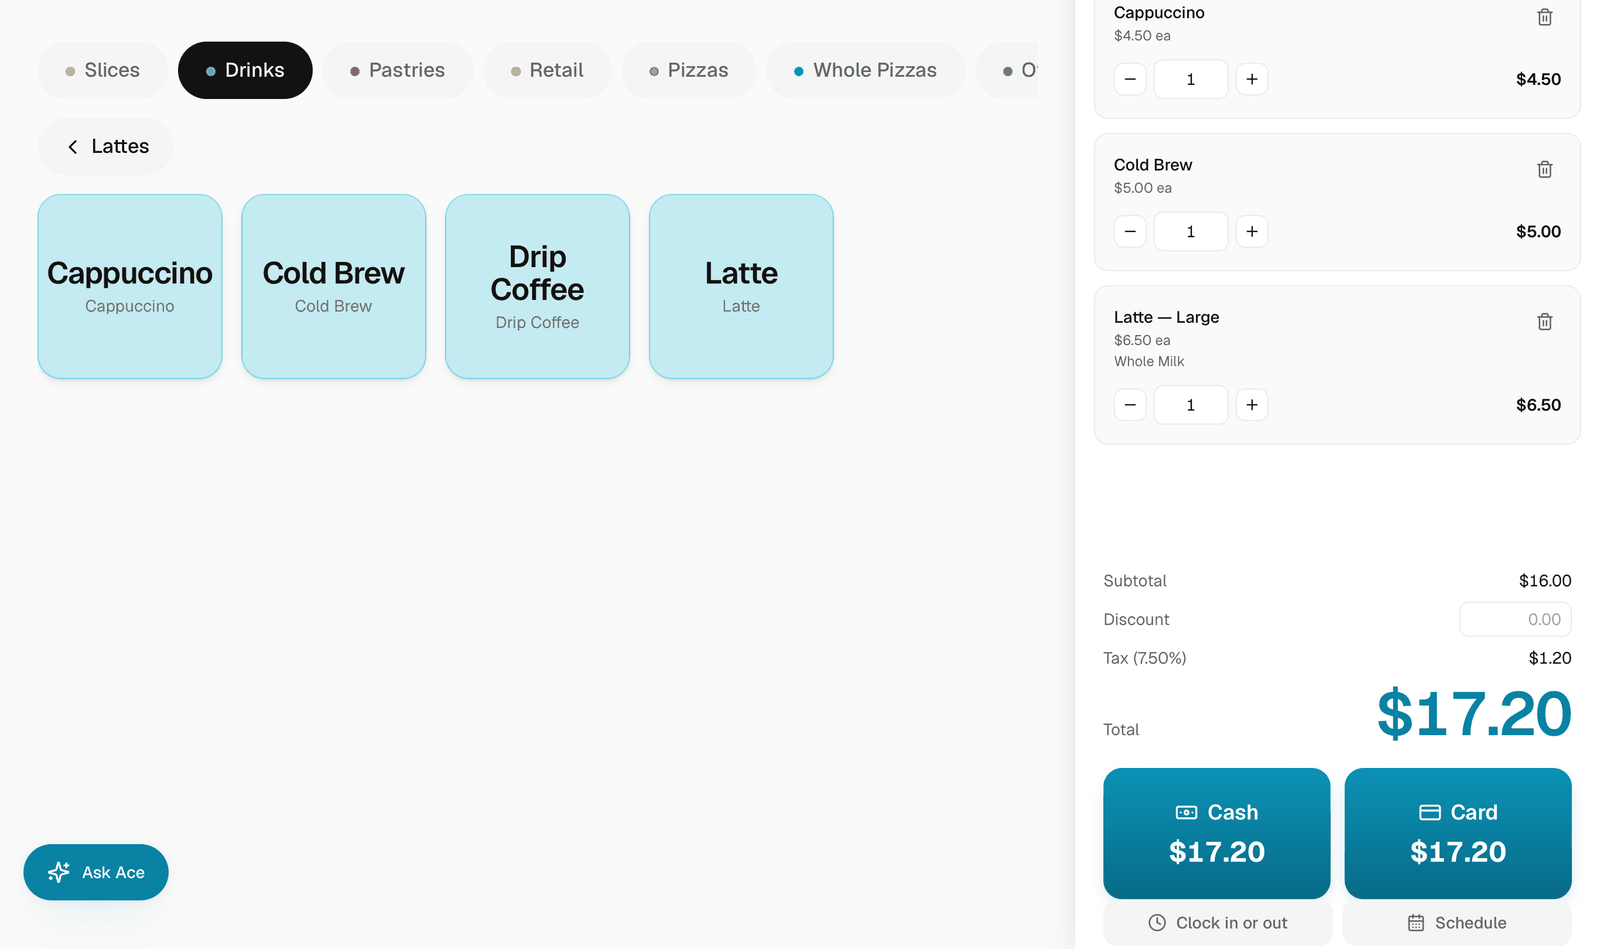Increase Latte — Large quantity with plus
Image resolution: width=1600 pixels, height=949 pixels.
pyautogui.click(x=1252, y=405)
